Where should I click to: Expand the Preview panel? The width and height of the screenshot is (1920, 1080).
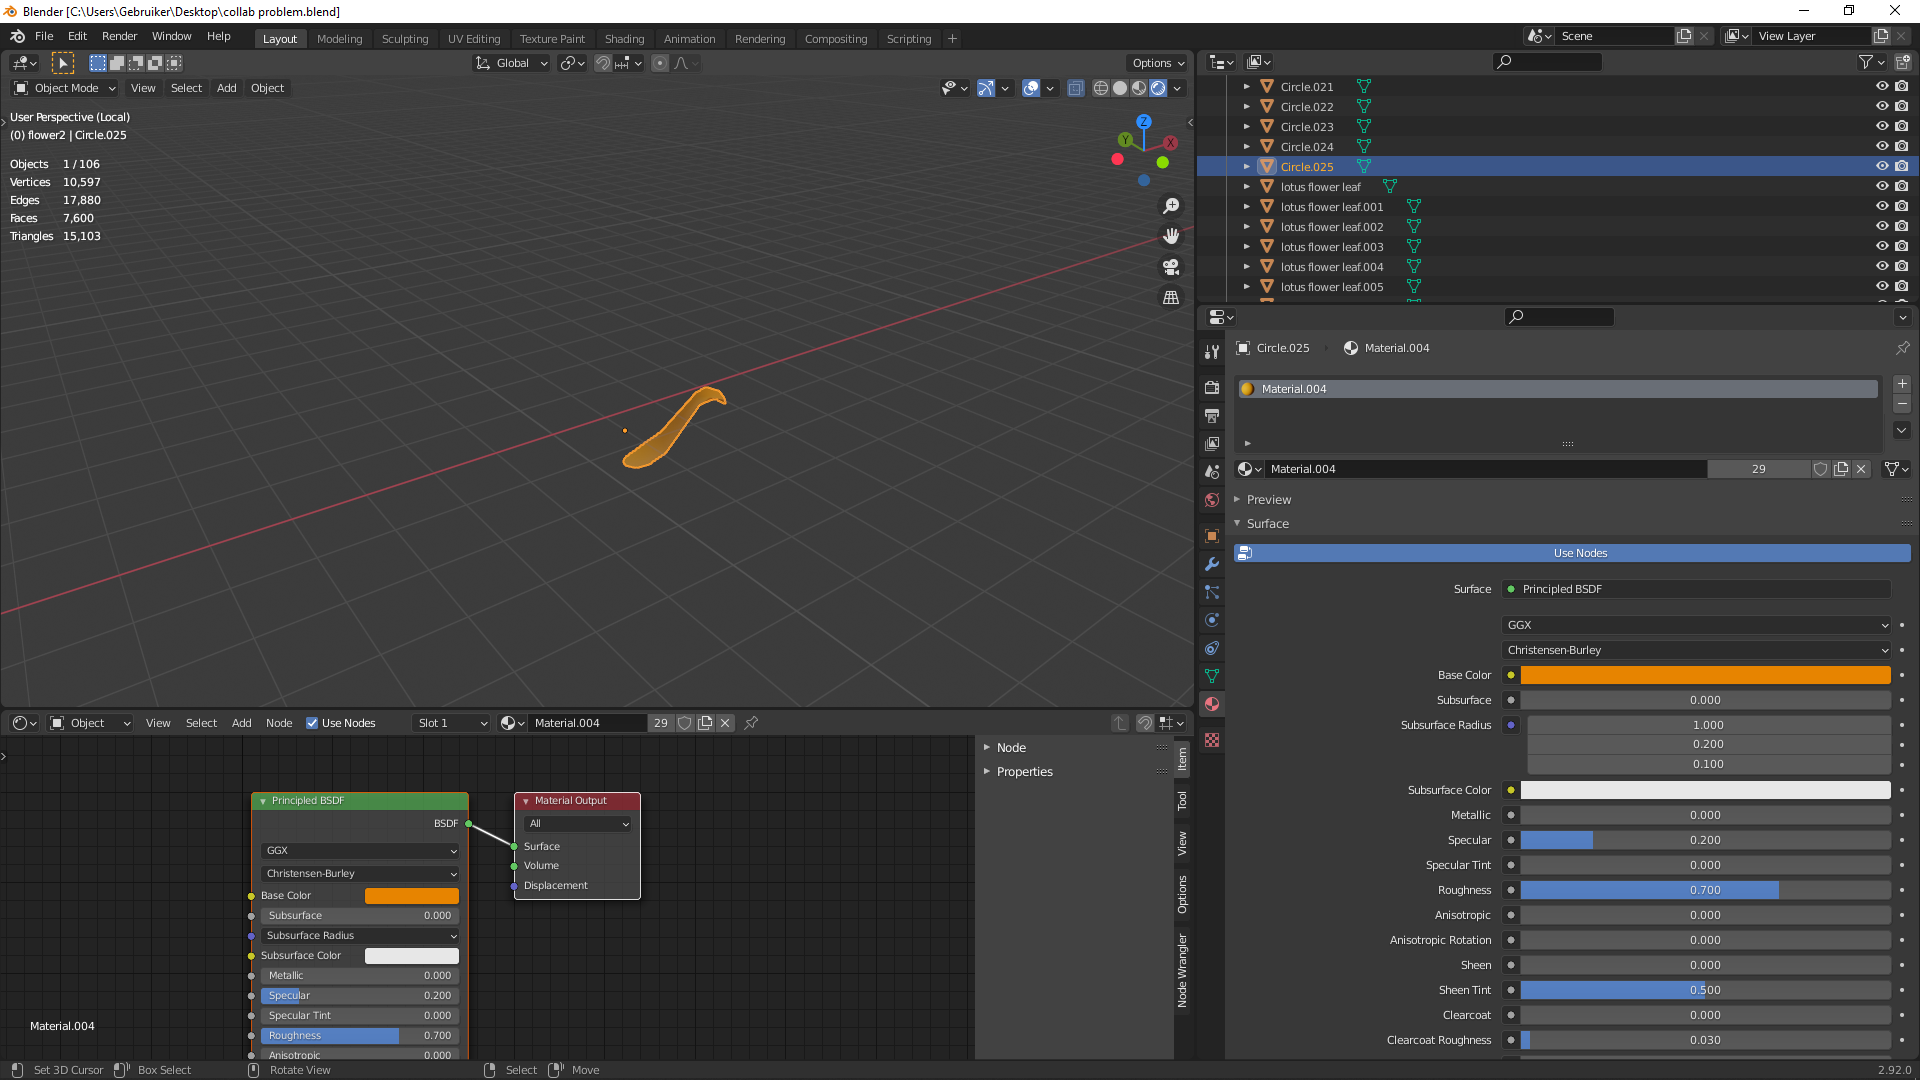click(x=1269, y=500)
